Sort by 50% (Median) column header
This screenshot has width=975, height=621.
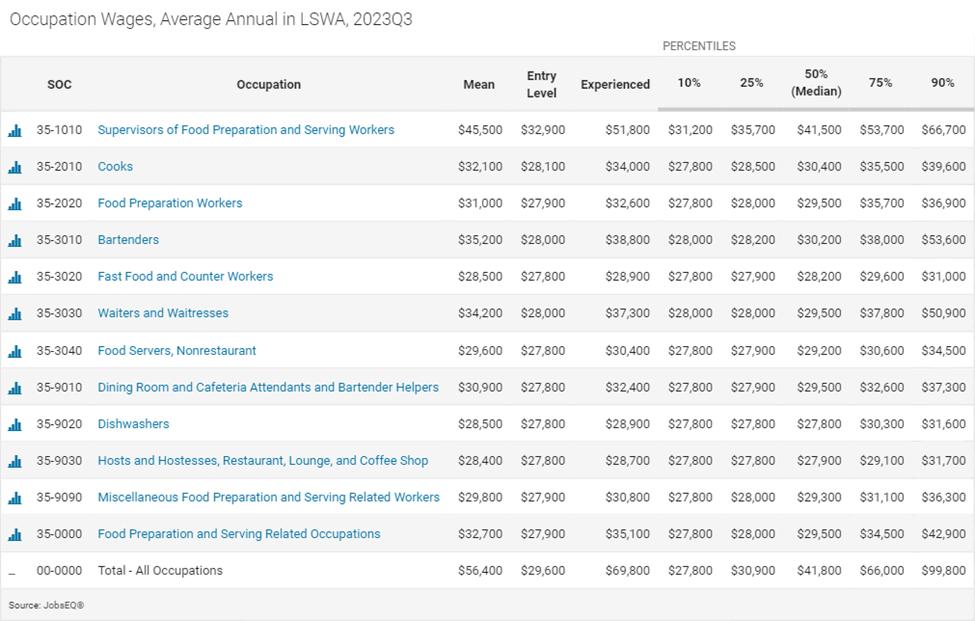(816, 83)
